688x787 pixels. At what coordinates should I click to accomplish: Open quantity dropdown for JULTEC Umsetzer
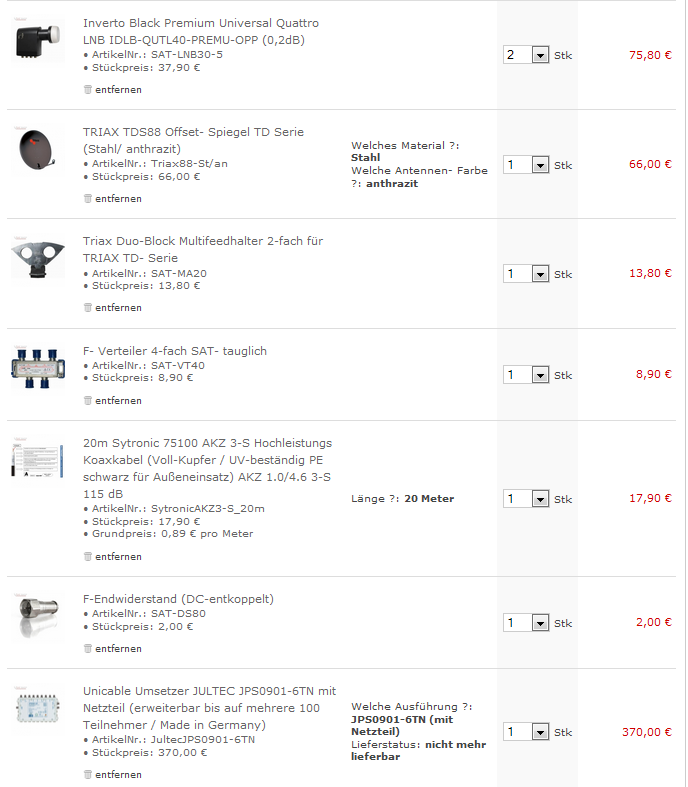coord(540,733)
